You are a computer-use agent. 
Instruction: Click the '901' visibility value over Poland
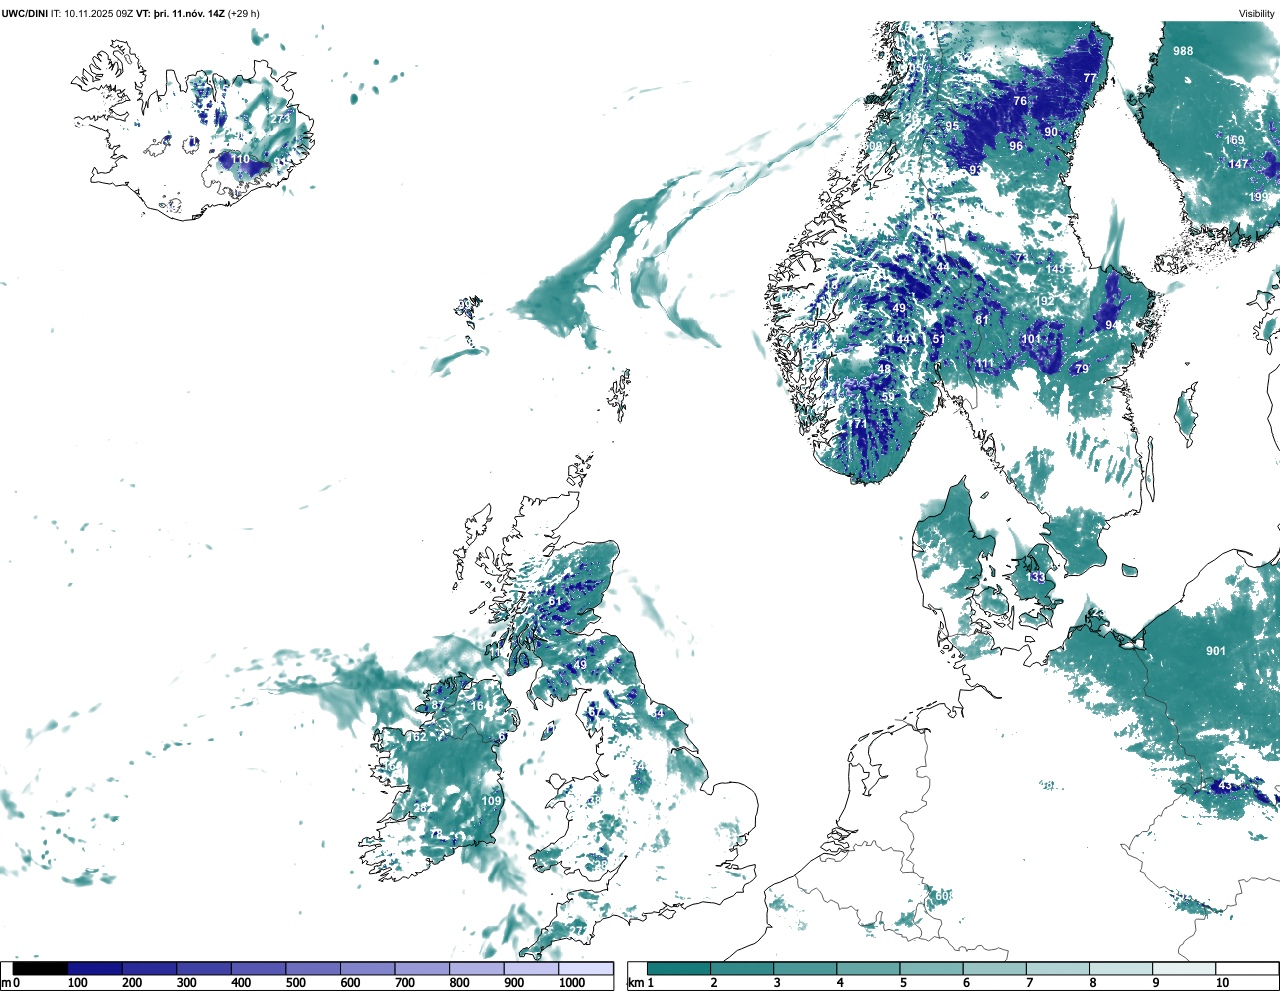click(1215, 651)
